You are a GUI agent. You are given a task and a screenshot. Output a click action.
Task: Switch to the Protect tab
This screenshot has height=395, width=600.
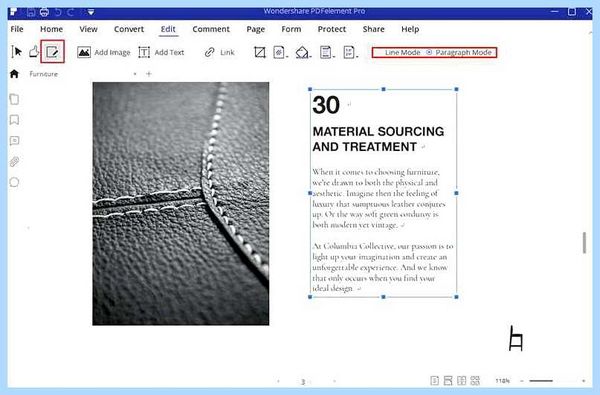(x=332, y=29)
